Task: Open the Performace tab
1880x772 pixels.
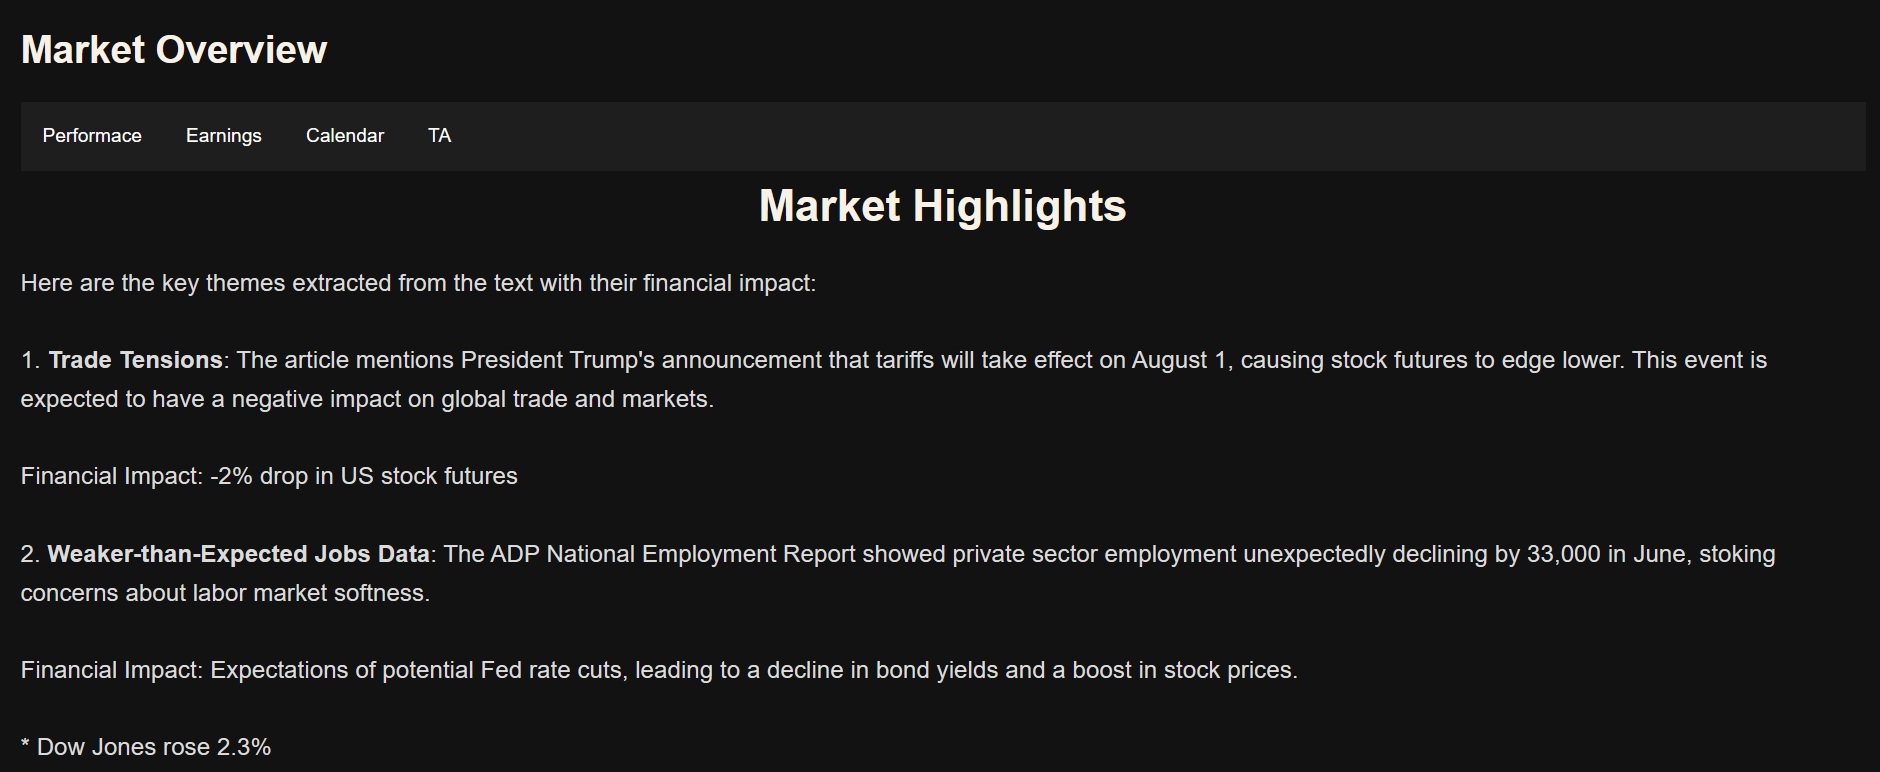Action: [x=92, y=136]
